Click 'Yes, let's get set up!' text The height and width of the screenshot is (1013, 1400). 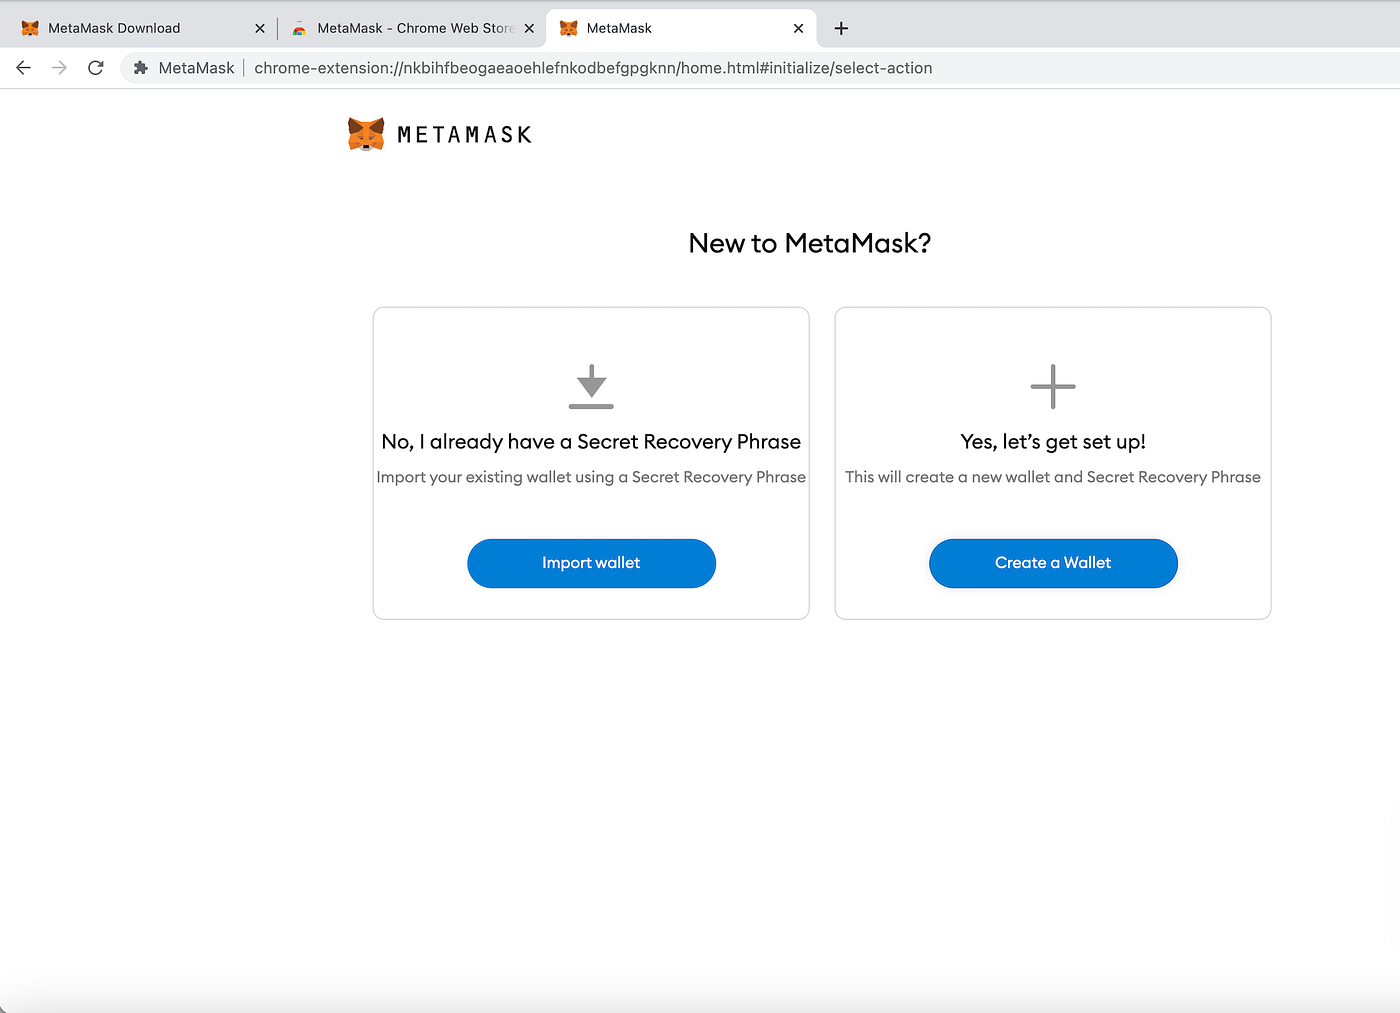tap(1053, 442)
